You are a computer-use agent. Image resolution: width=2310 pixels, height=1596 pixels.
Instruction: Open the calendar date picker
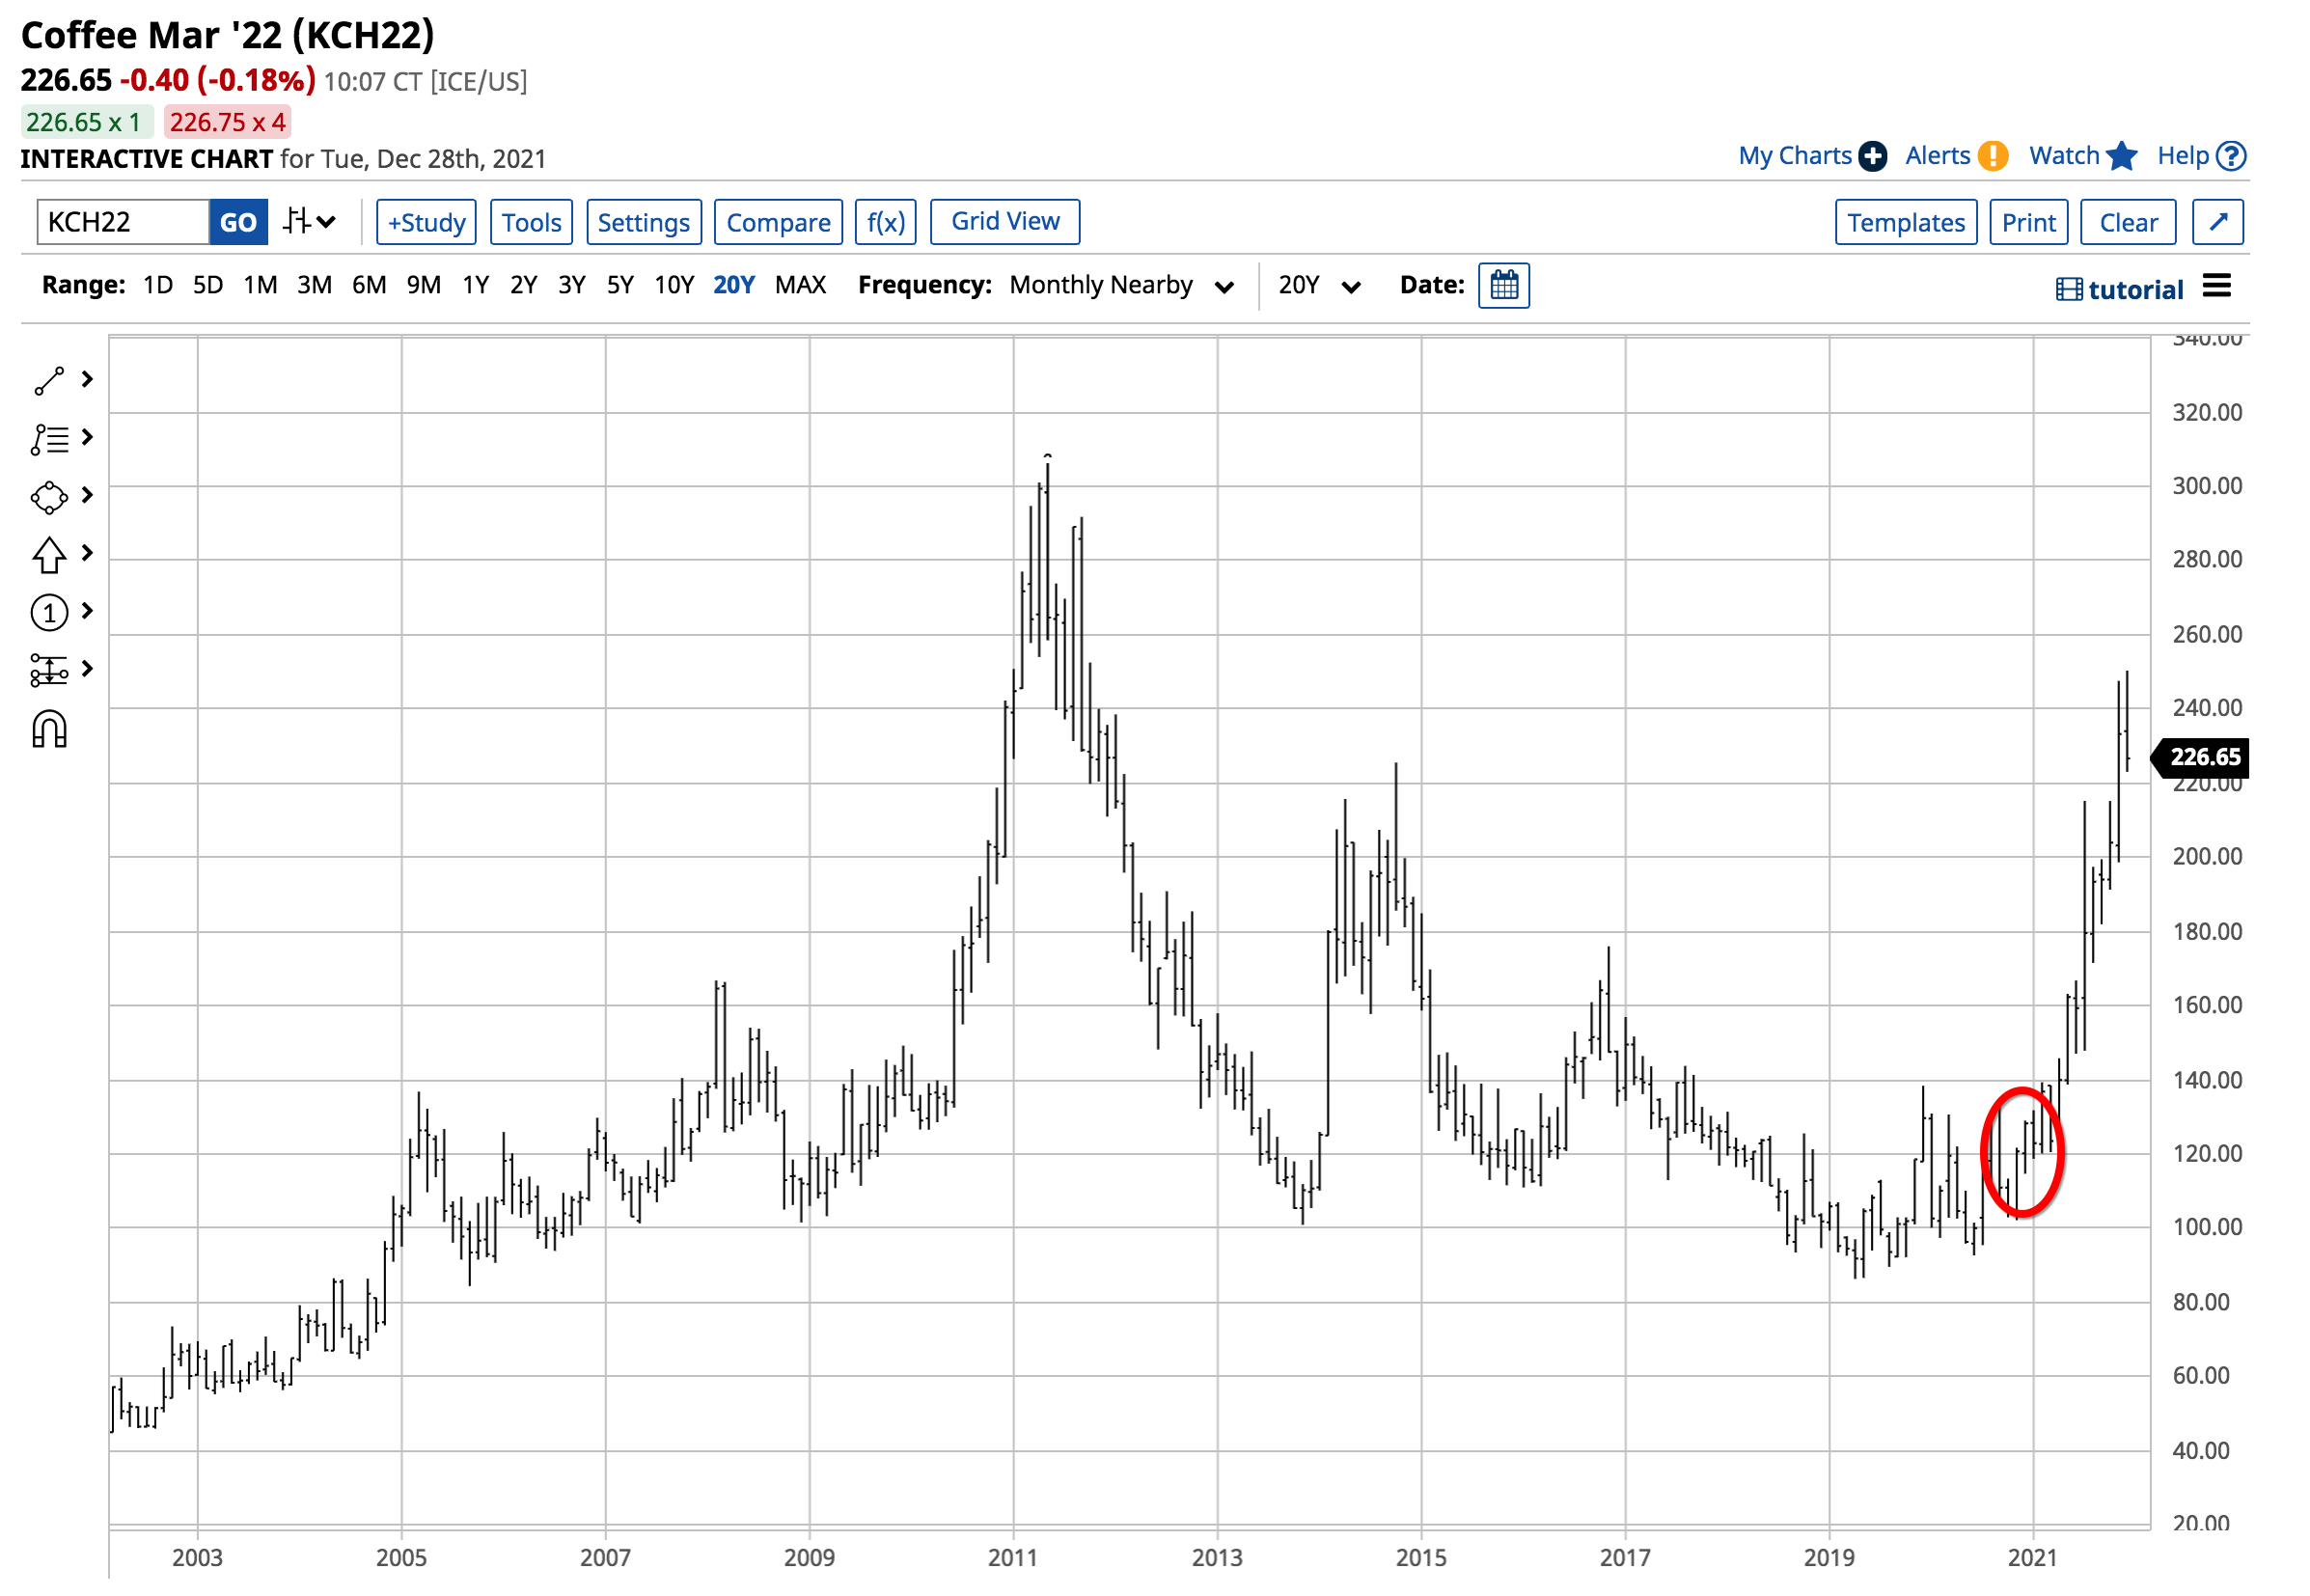[x=1504, y=285]
